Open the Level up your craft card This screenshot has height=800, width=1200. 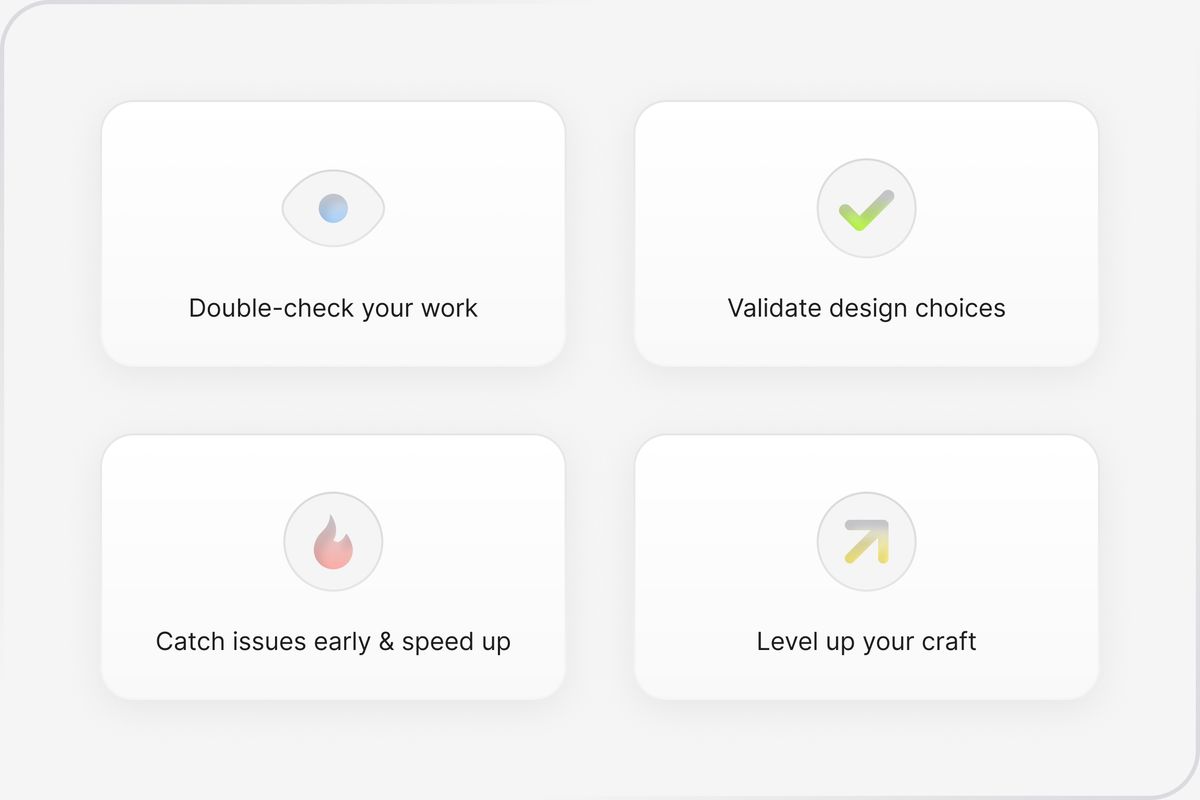click(x=866, y=567)
